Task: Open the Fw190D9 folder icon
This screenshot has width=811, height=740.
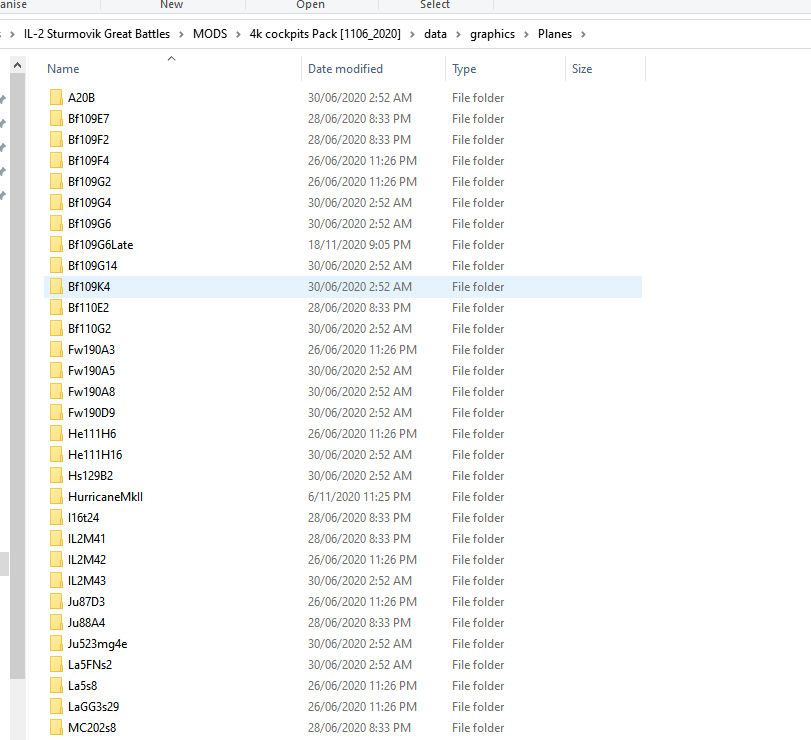Action: 57,412
